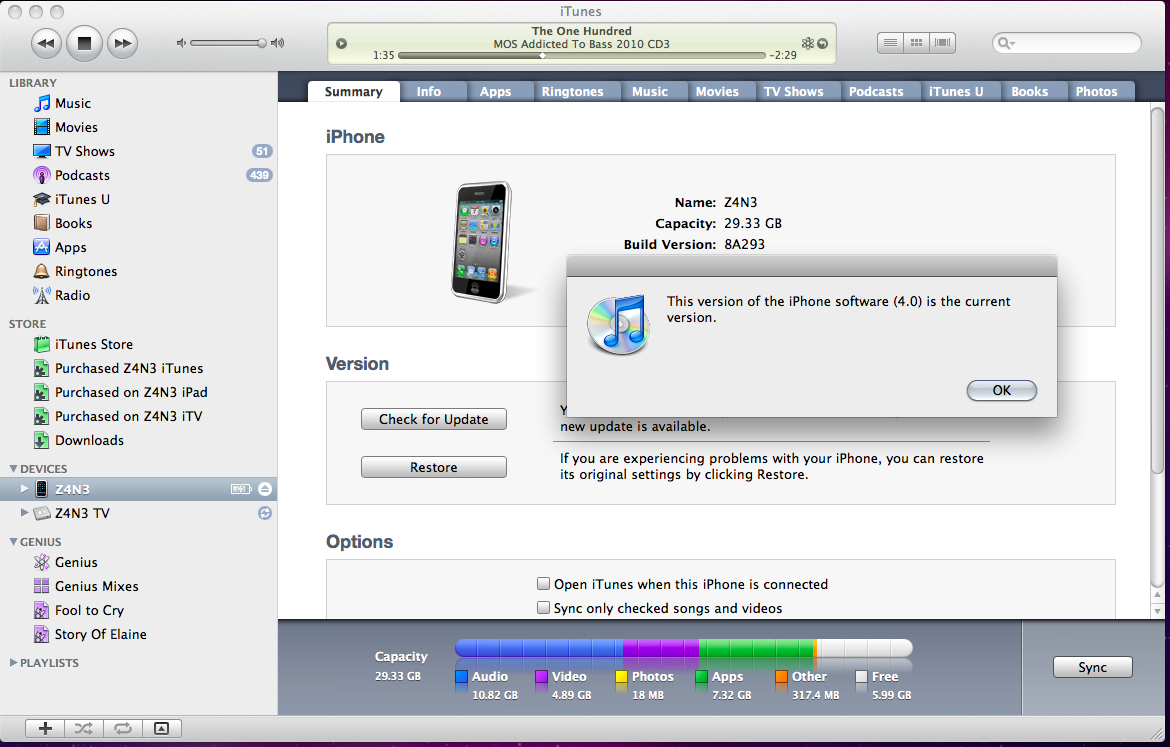Viewport: 1170px width, 747px height.
Task: Go to the iTunes Store
Action: point(93,344)
